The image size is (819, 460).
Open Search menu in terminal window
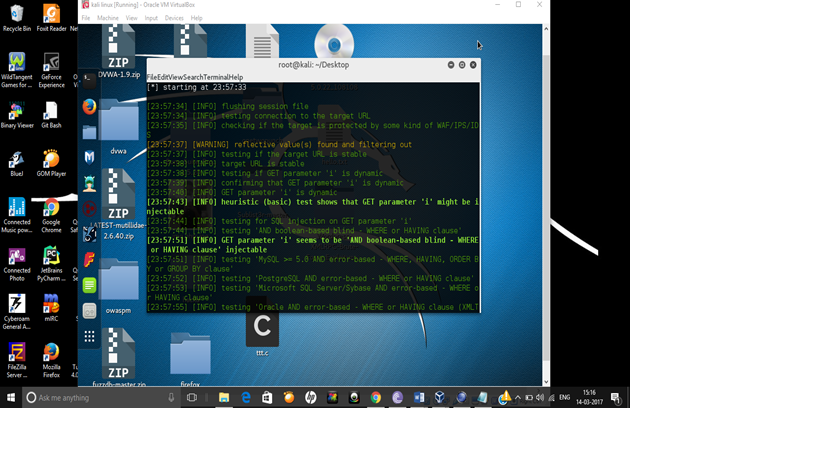click(194, 77)
